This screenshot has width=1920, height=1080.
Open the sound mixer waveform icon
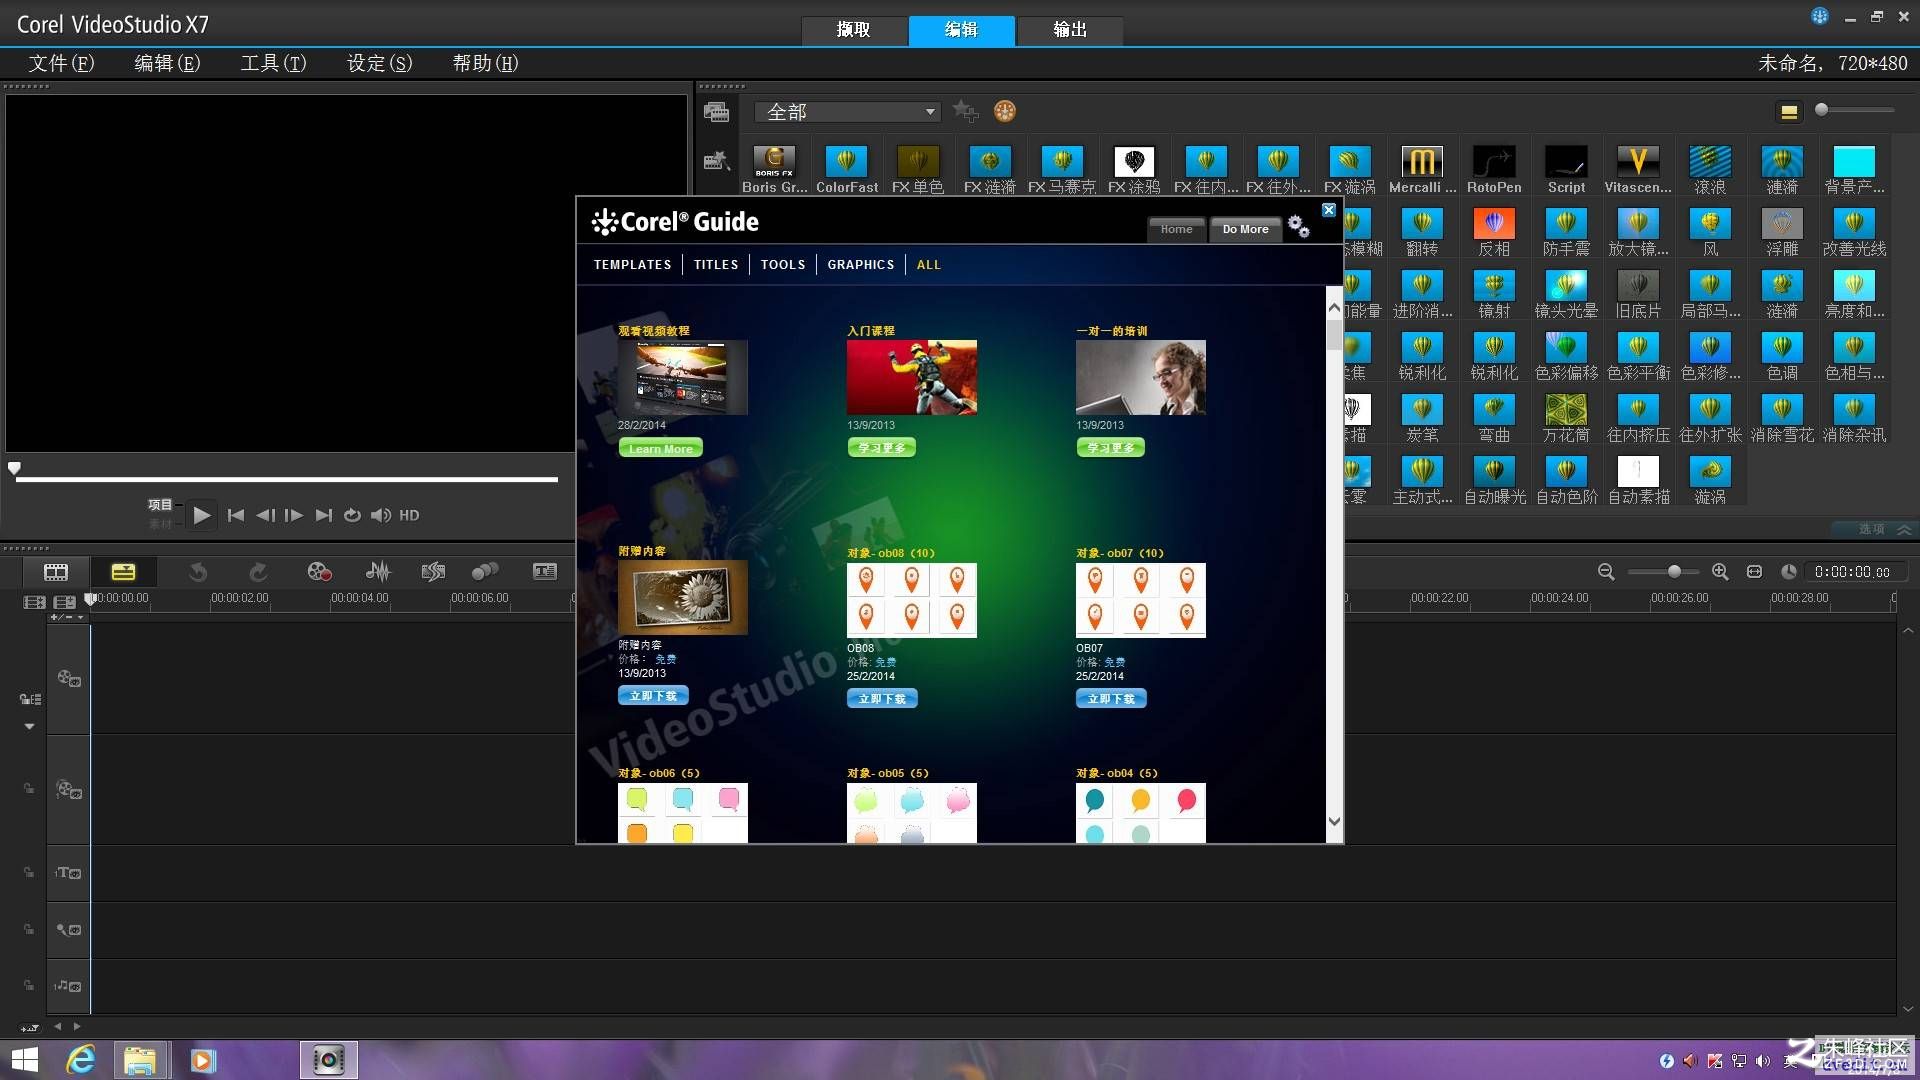[x=378, y=572]
